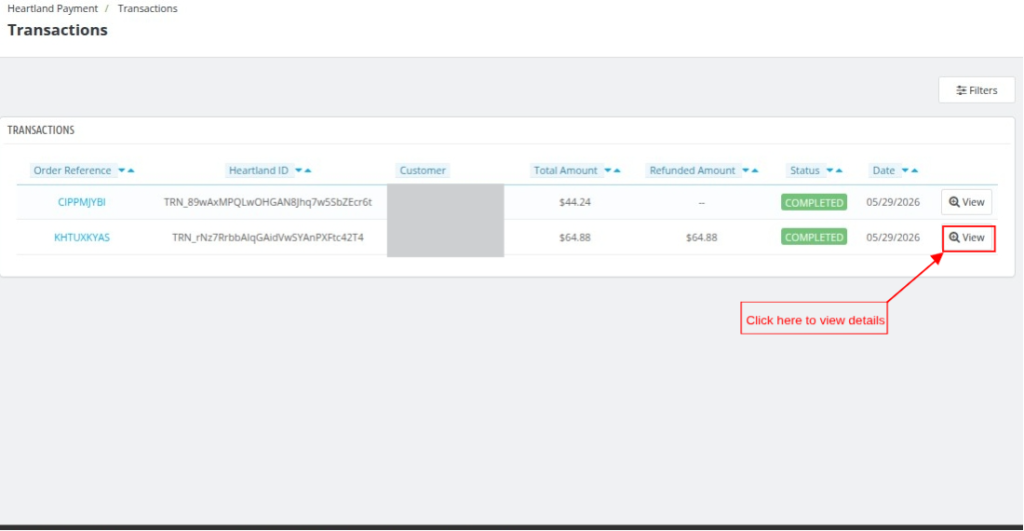The height and width of the screenshot is (531, 1024).
Task: Open order reference KHTUXKYAS link
Action: click(x=82, y=237)
